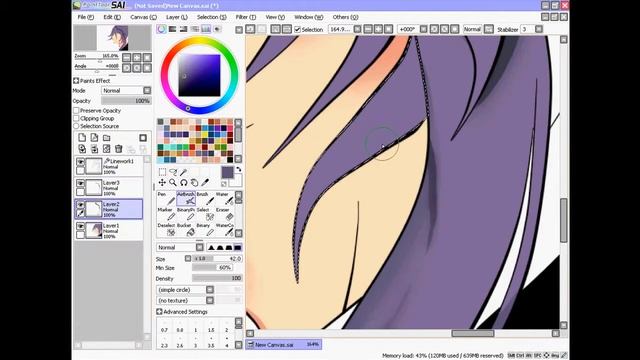Select the lasso selection tool
640x360 pixels.
[173, 172]
